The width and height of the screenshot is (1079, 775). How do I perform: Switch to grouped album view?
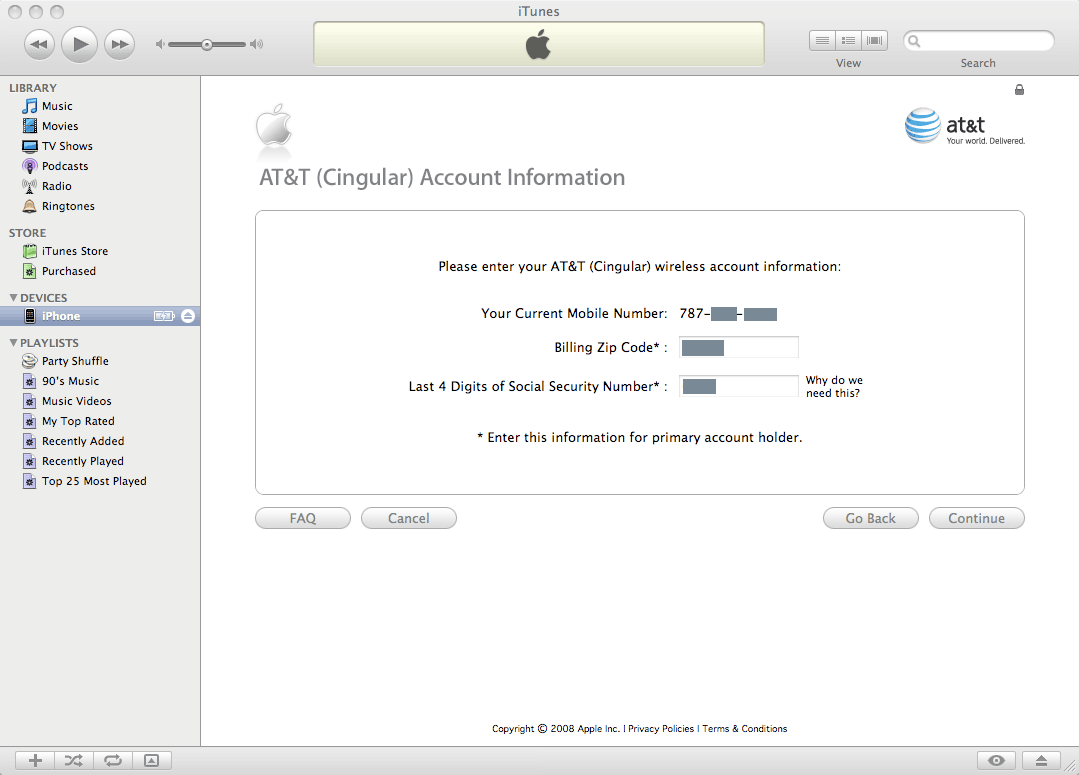(848, 41)
